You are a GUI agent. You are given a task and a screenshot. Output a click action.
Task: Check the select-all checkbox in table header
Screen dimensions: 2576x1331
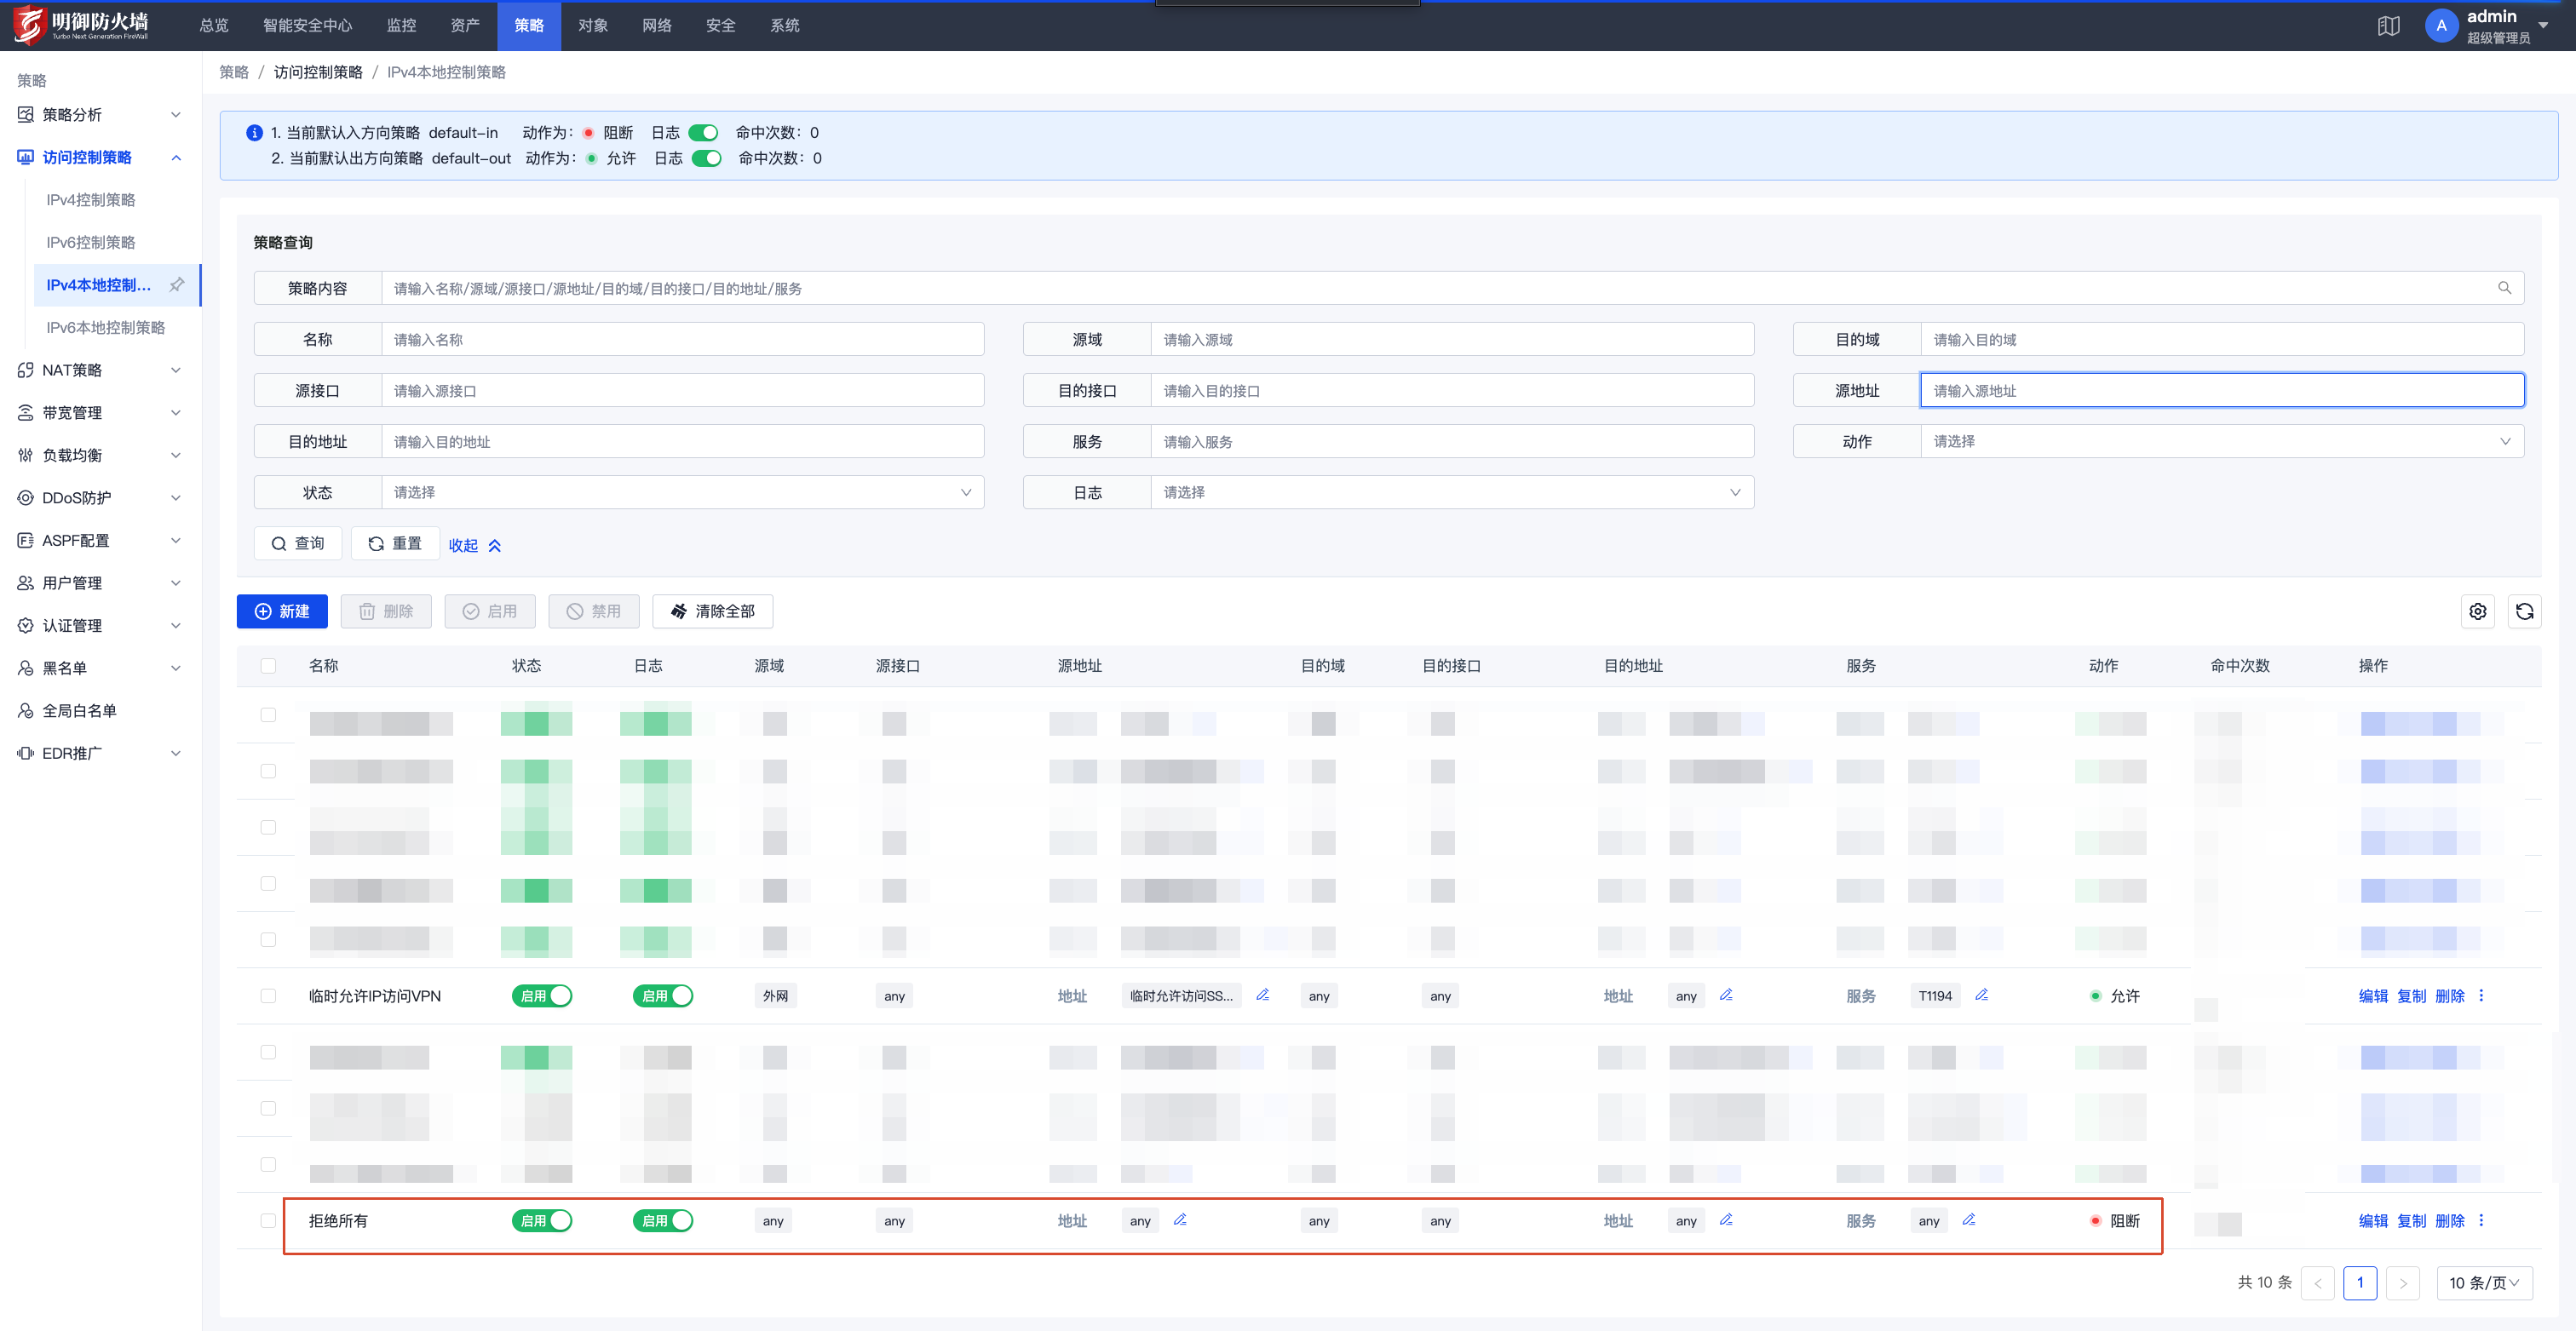coord(268,666)
